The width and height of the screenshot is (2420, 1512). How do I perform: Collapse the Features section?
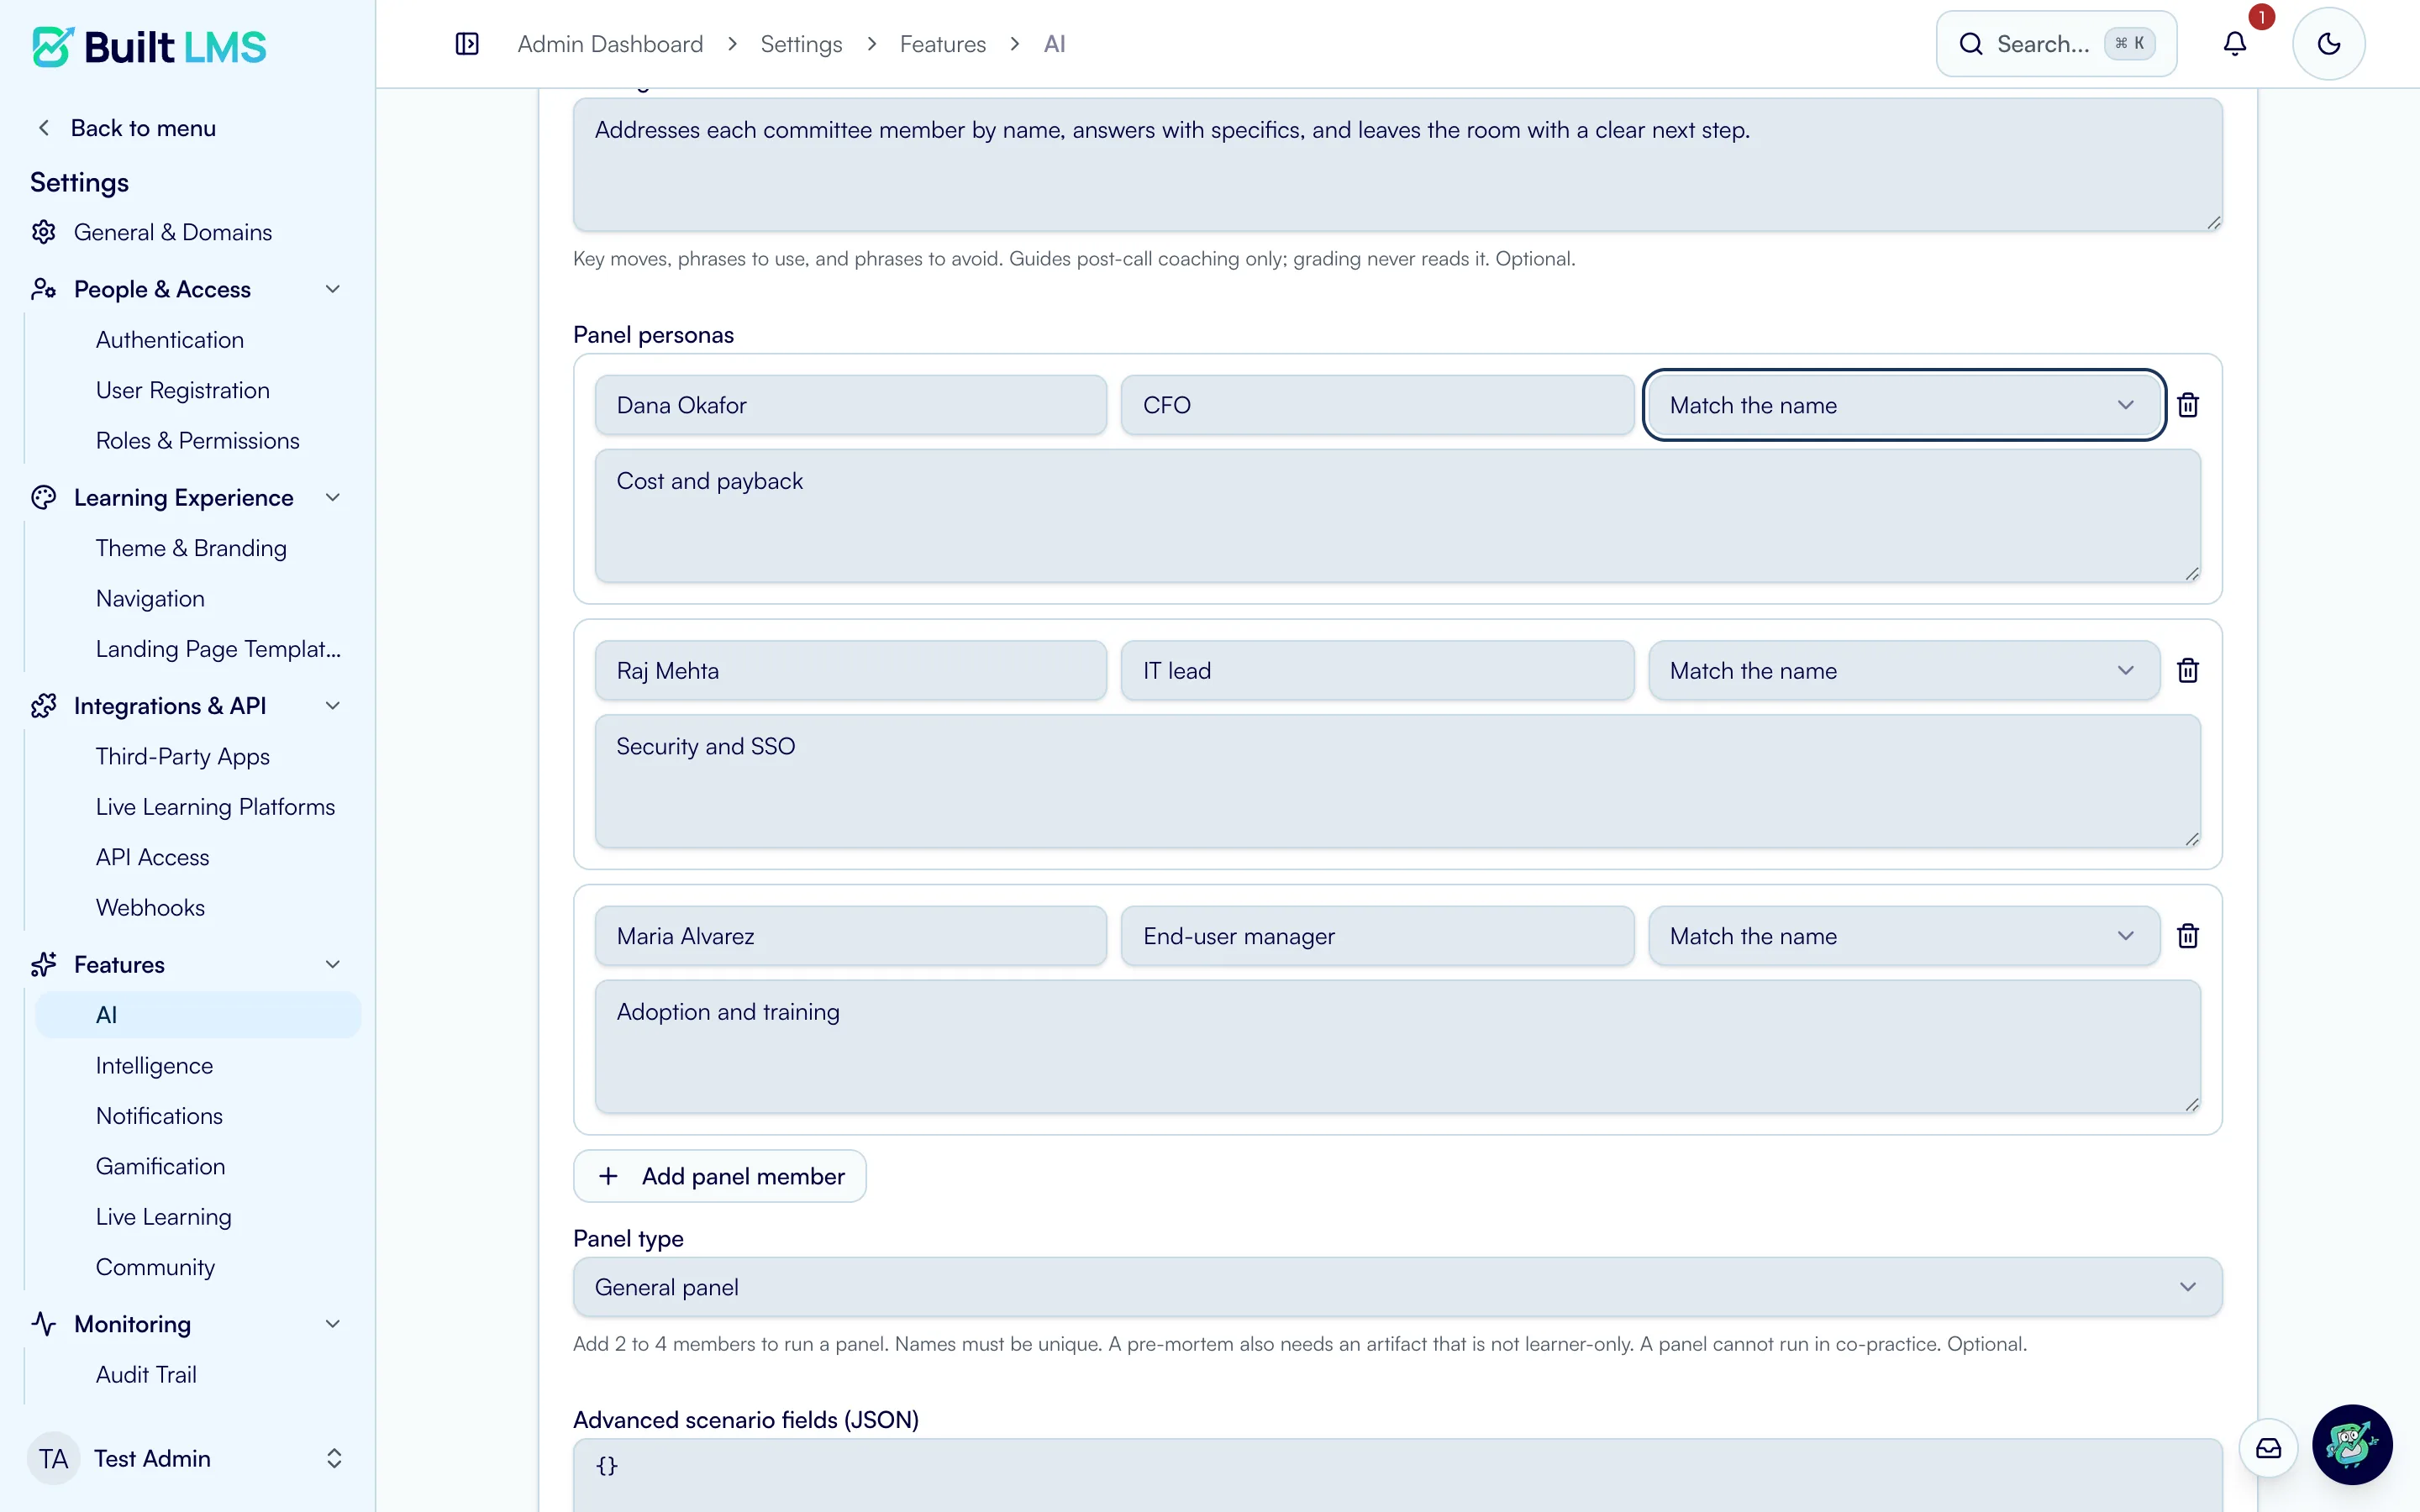click(333, 964)
